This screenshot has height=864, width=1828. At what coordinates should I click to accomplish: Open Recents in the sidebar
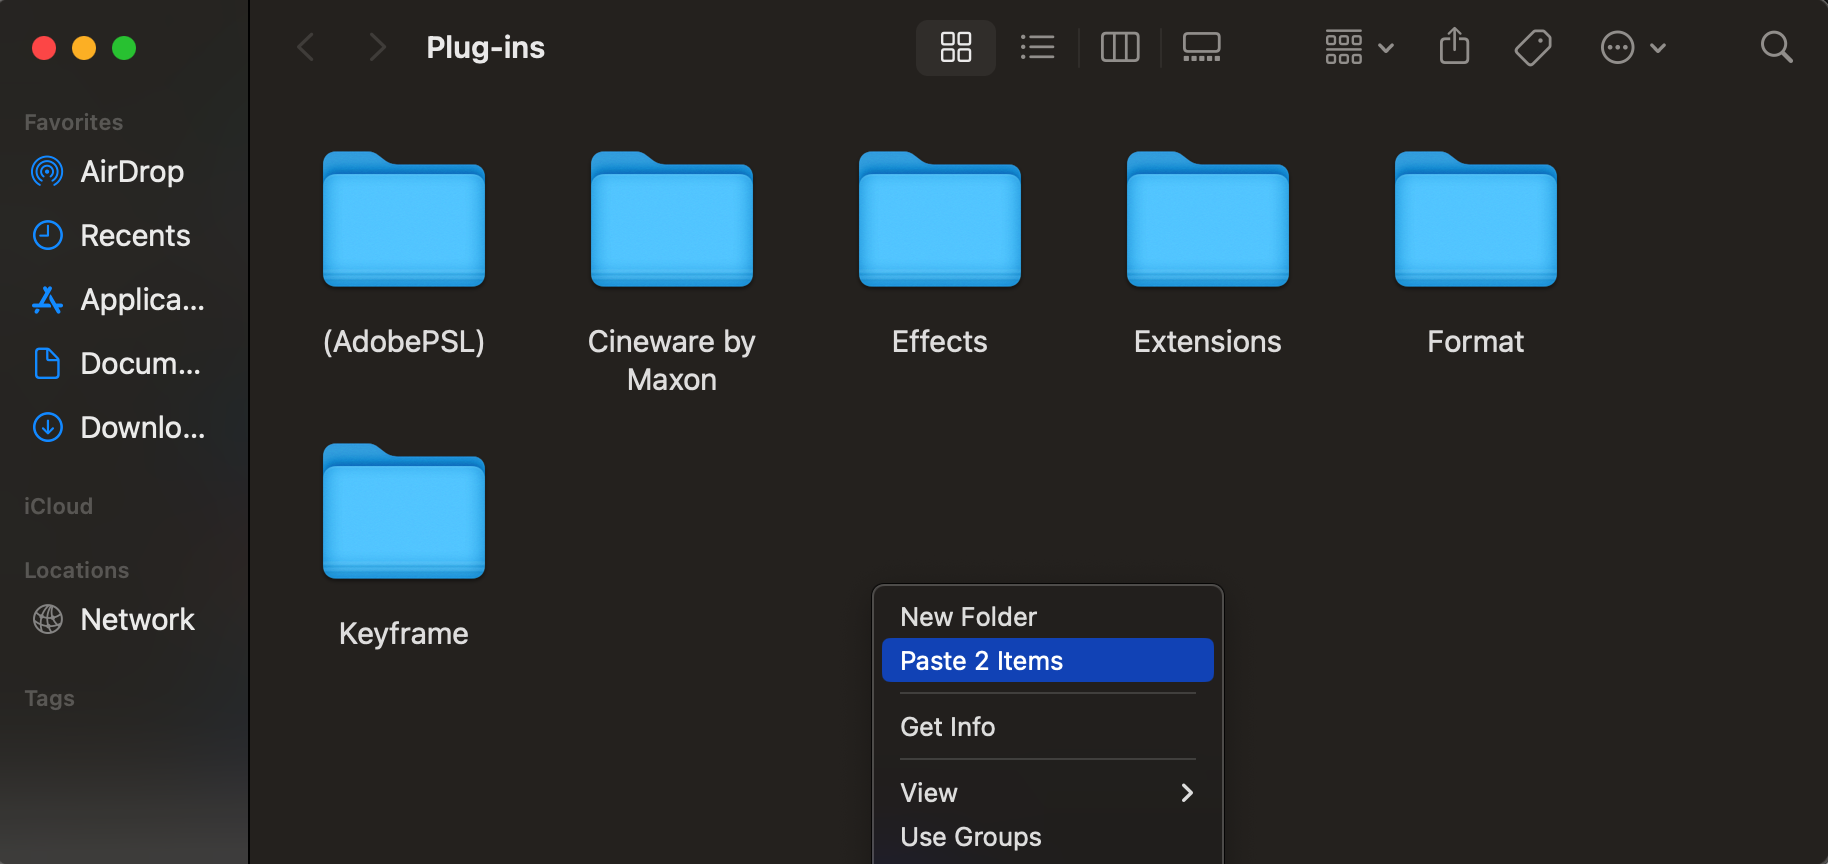pyautogui.click(x=134, y=236)
